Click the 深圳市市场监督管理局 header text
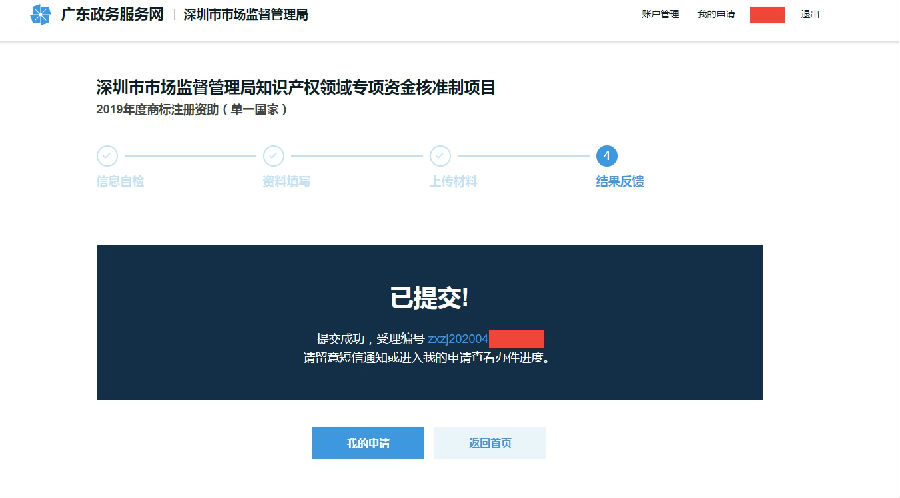 tap(246, 15)
